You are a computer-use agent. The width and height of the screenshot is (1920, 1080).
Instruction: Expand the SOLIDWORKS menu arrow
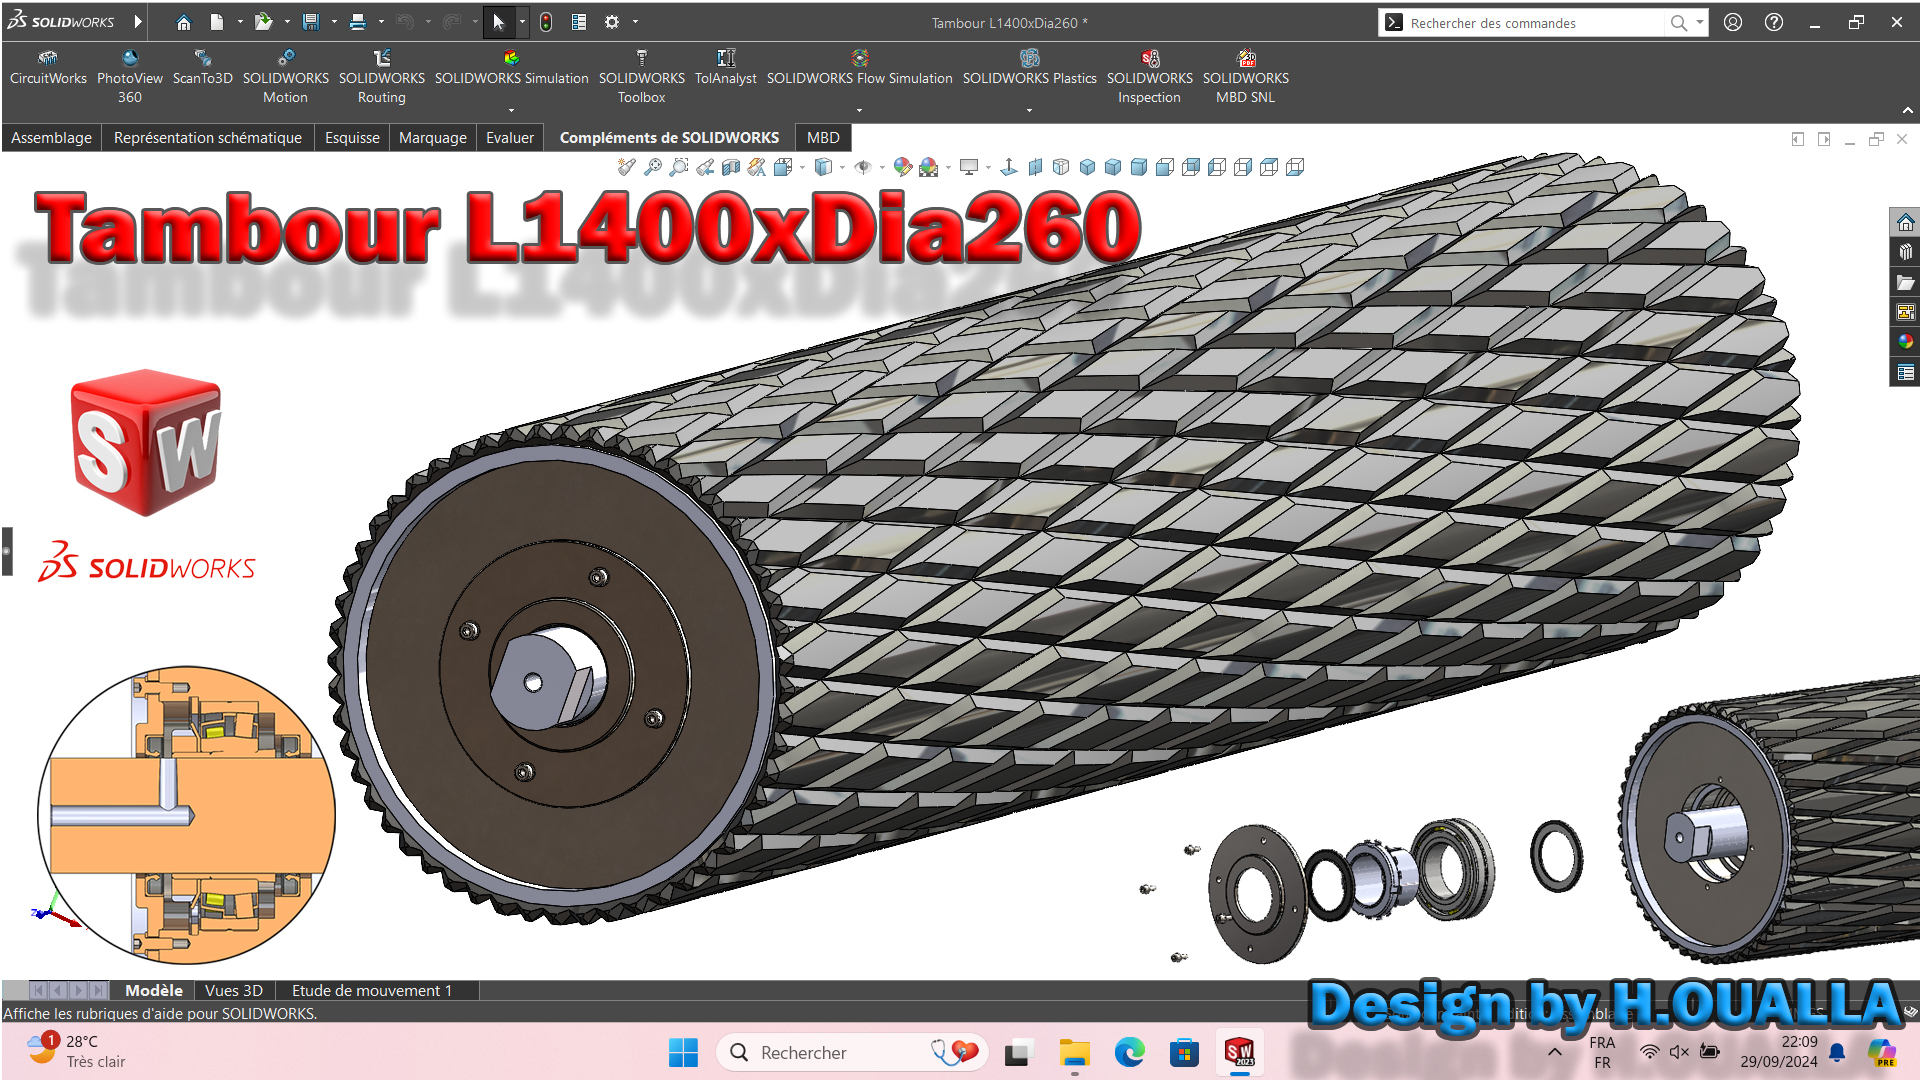point(138,22)
